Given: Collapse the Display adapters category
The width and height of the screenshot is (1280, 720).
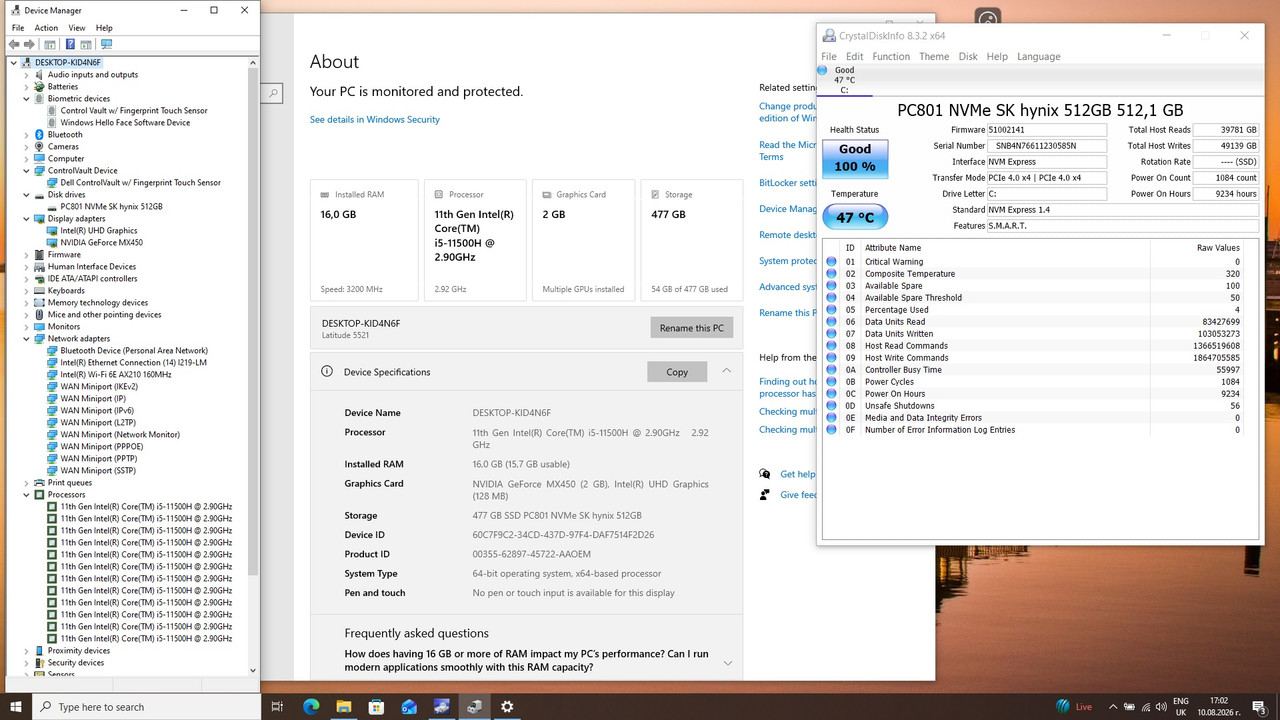Looking at the screenshot, I should click(x=27, y=219).
